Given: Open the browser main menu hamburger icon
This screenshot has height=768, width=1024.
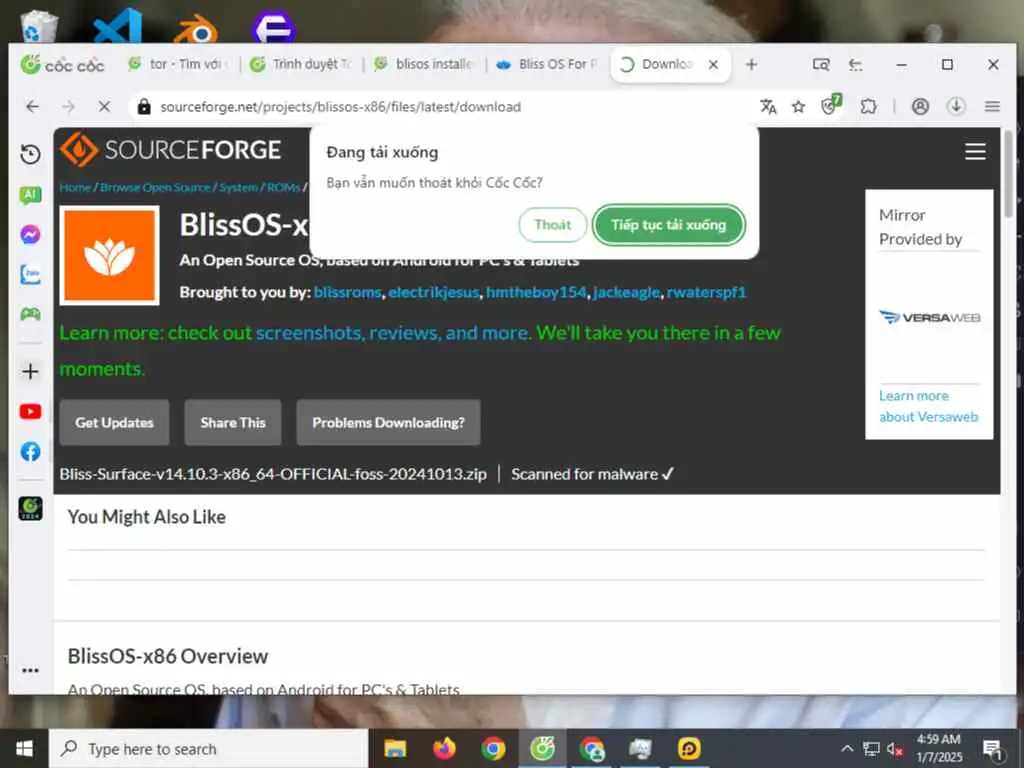Looking at the screenshot, I should pyautogui.click(x=992, y=106).
